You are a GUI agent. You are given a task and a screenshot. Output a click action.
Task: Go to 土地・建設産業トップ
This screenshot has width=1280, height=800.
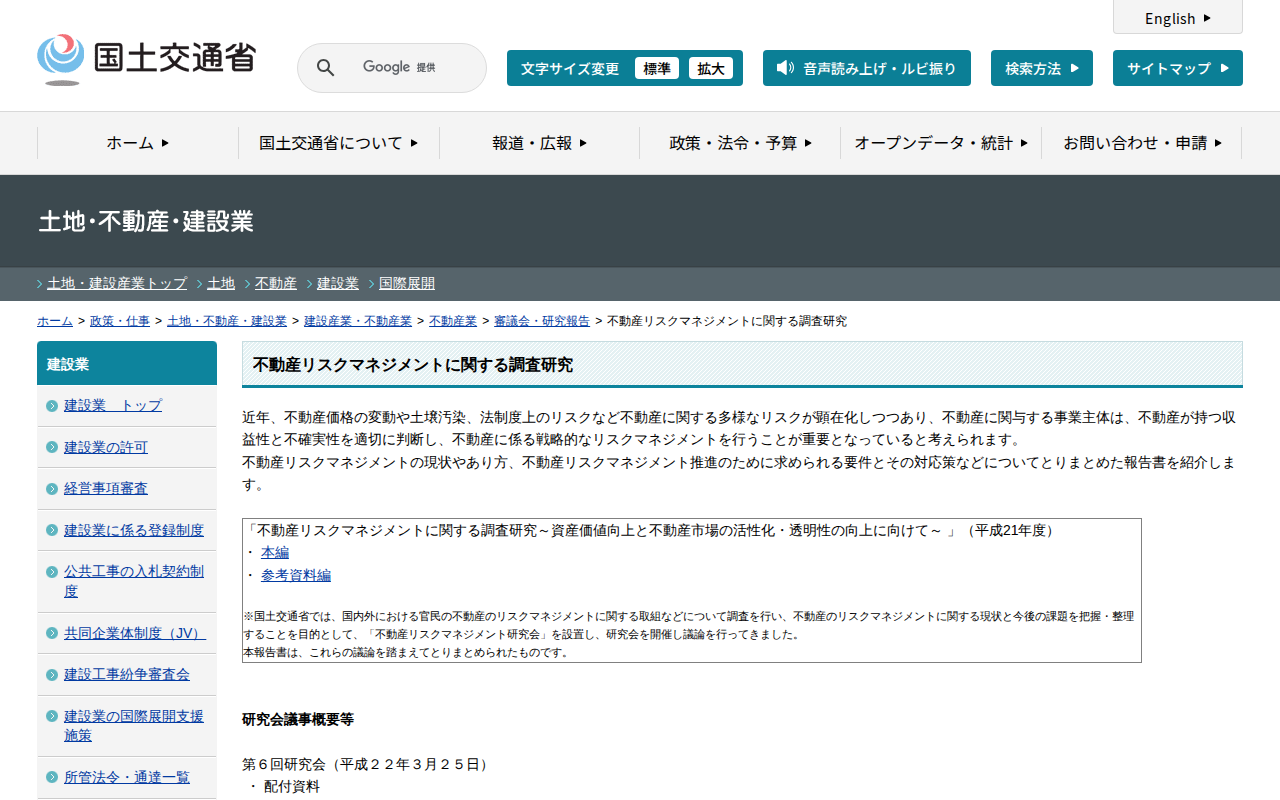tap(117, 283)
